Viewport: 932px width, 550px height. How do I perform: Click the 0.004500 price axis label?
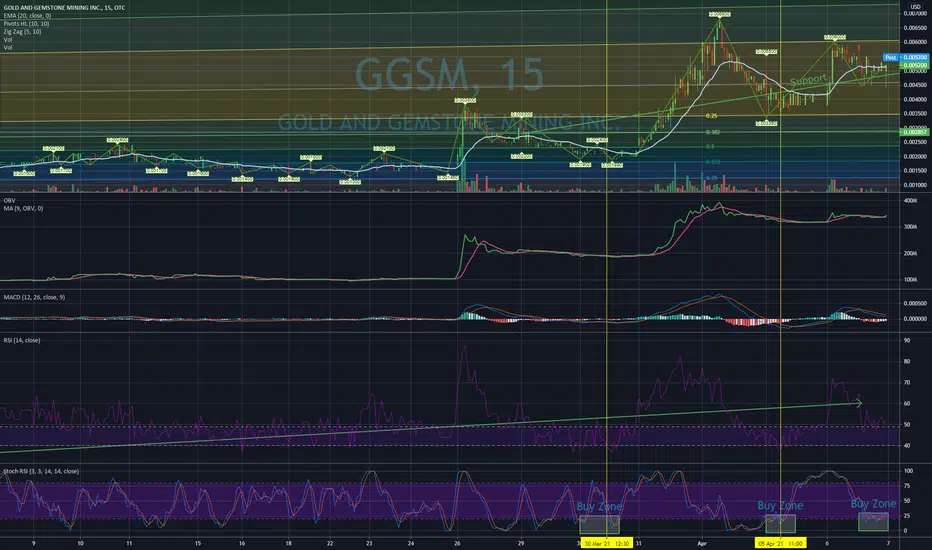[915, 85]
